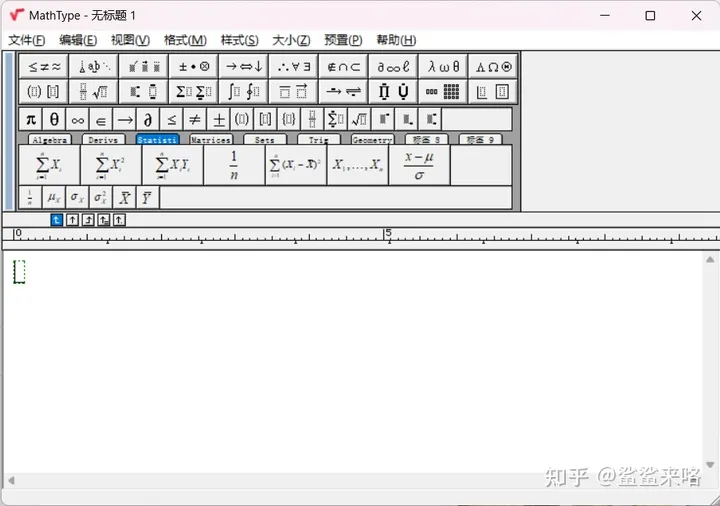
Task: Insert the sum of X_i Y_i expression
Action: (x=172, y=165)
